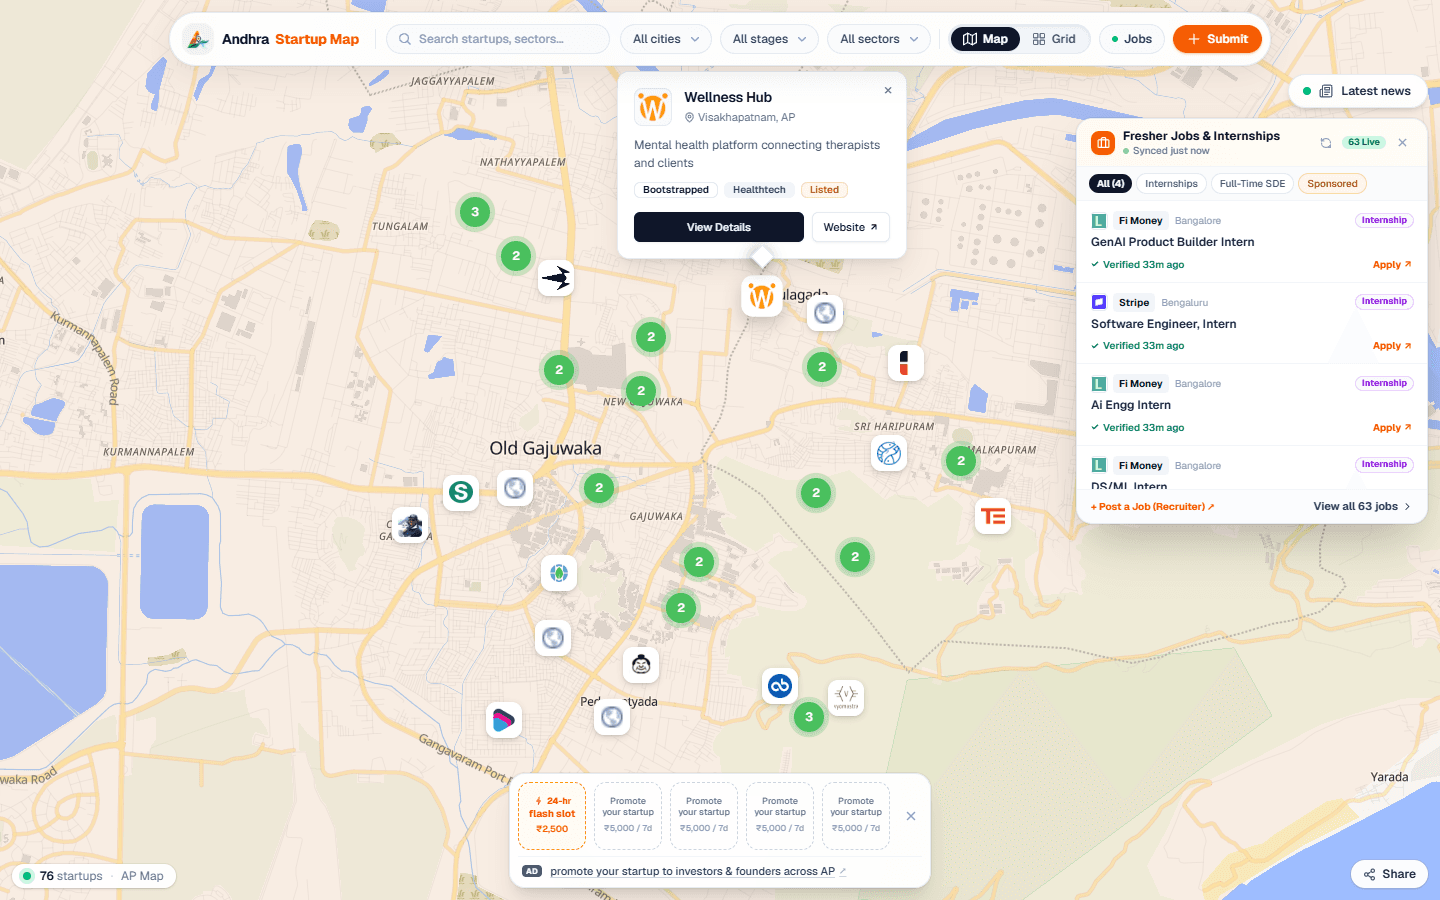
Task: Switch to Grid view
Action: tap(1054, 39)
